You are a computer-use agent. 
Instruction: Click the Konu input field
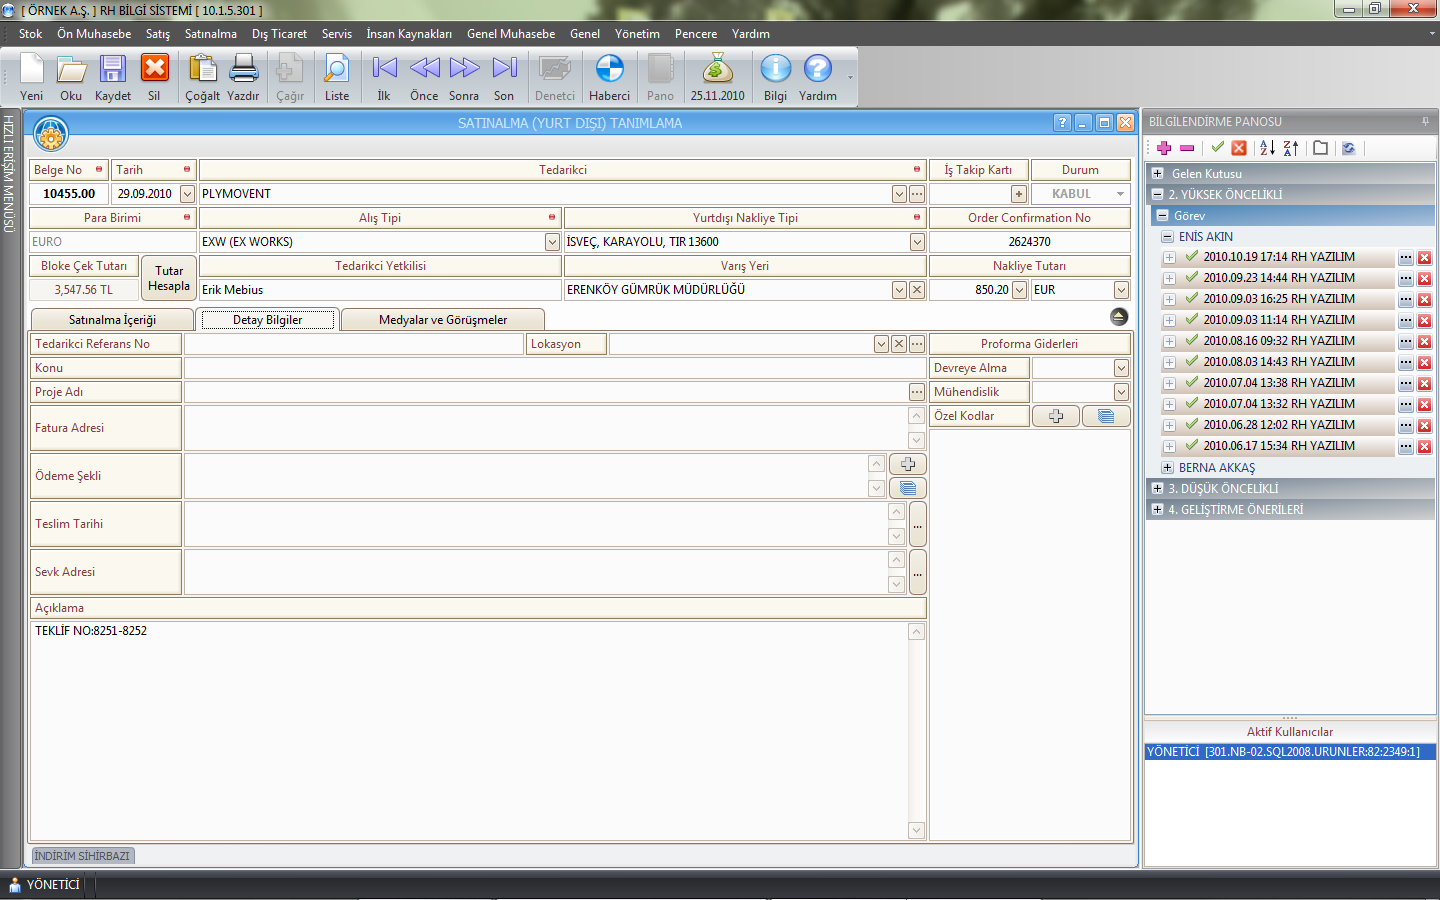[554, 368]
